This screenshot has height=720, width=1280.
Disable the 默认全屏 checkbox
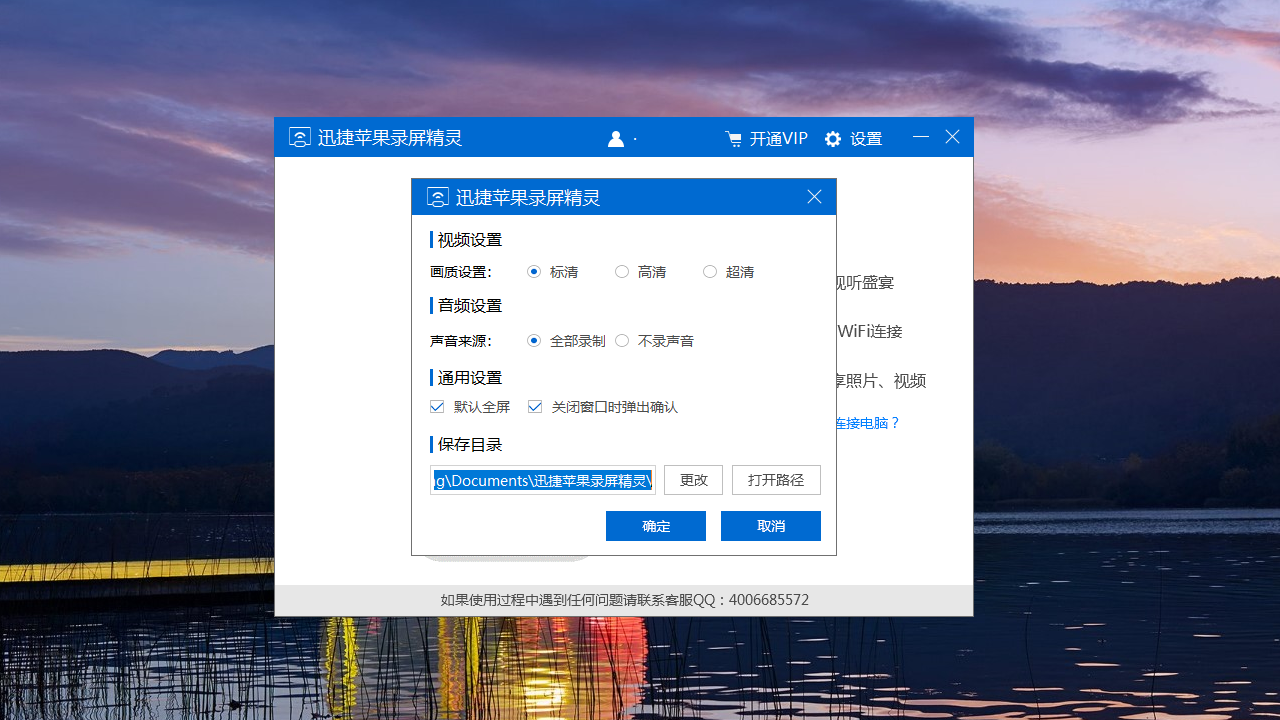pyautogui.click(x=437, y=406)
